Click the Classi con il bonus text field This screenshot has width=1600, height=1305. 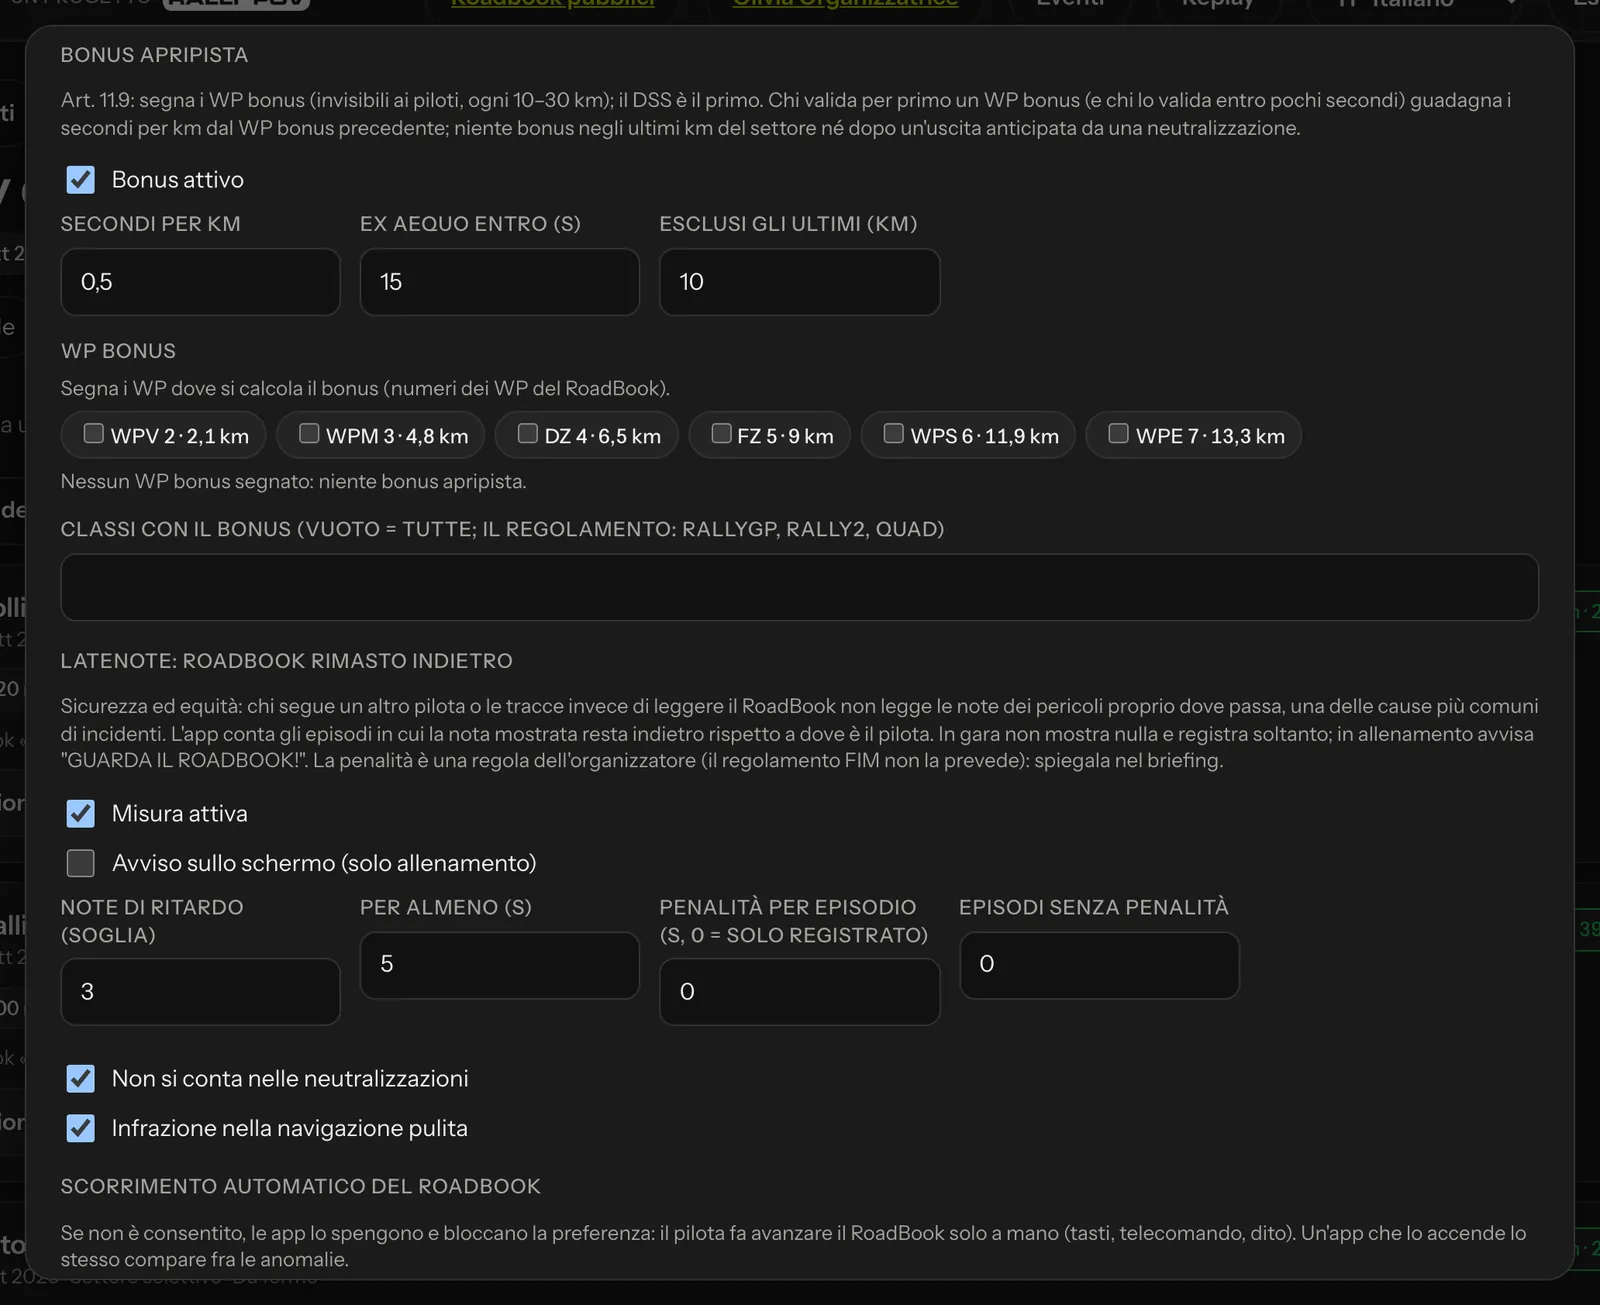point(799,587)
